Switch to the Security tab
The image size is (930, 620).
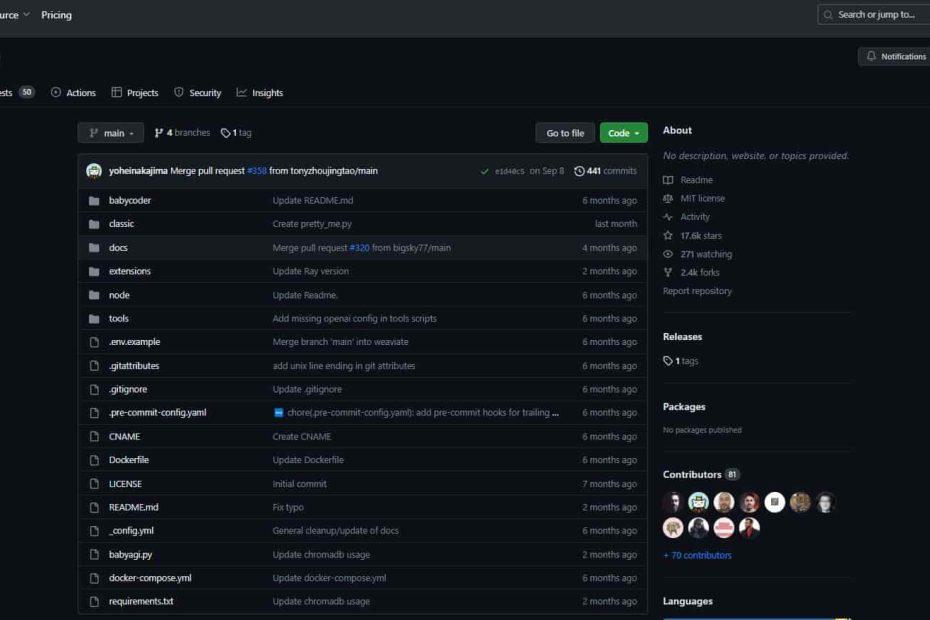coord(198,93)
